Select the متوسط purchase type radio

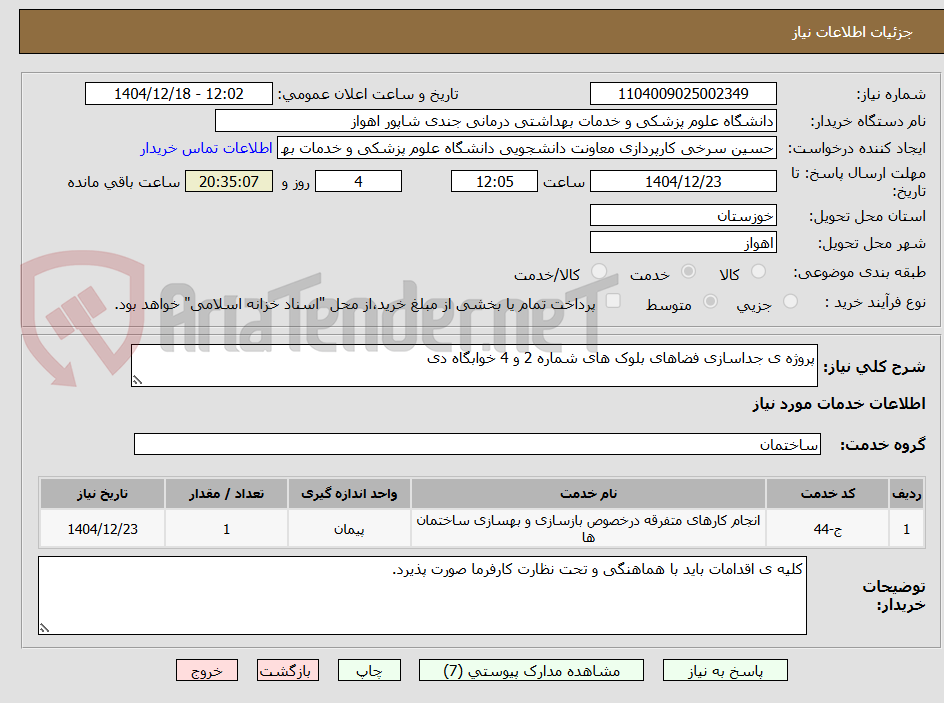(710, 301)
